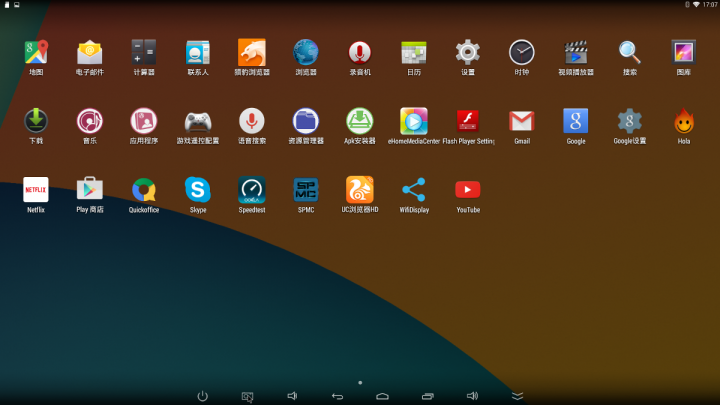Open the Downloads app (下载)
The height and width of the screenshot is (405, 720).
[x=36, y=121]
